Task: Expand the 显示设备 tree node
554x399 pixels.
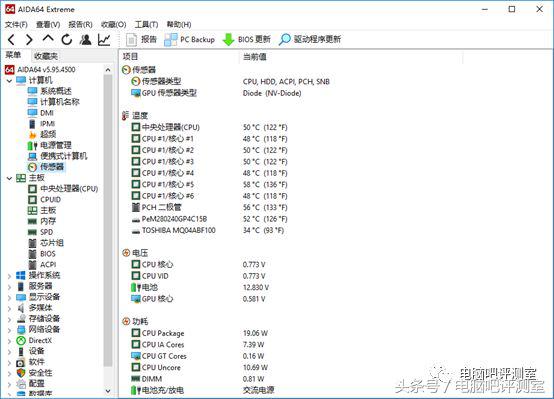Action: [10, 297]
